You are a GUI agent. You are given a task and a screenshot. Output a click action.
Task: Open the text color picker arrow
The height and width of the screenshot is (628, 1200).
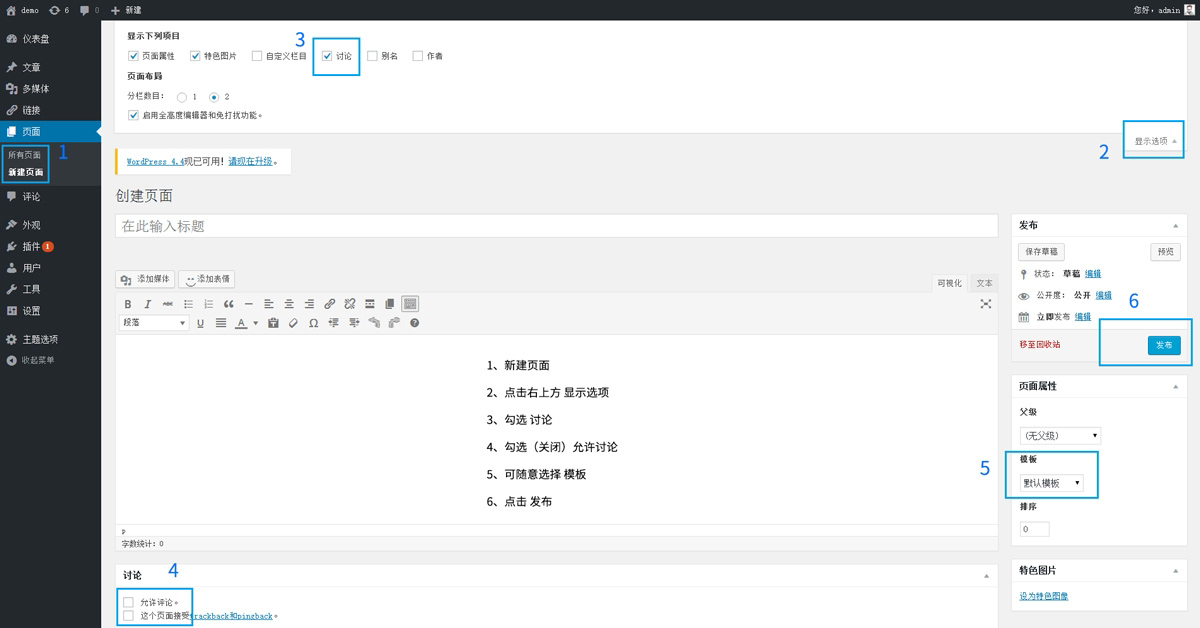click(255, 323)
